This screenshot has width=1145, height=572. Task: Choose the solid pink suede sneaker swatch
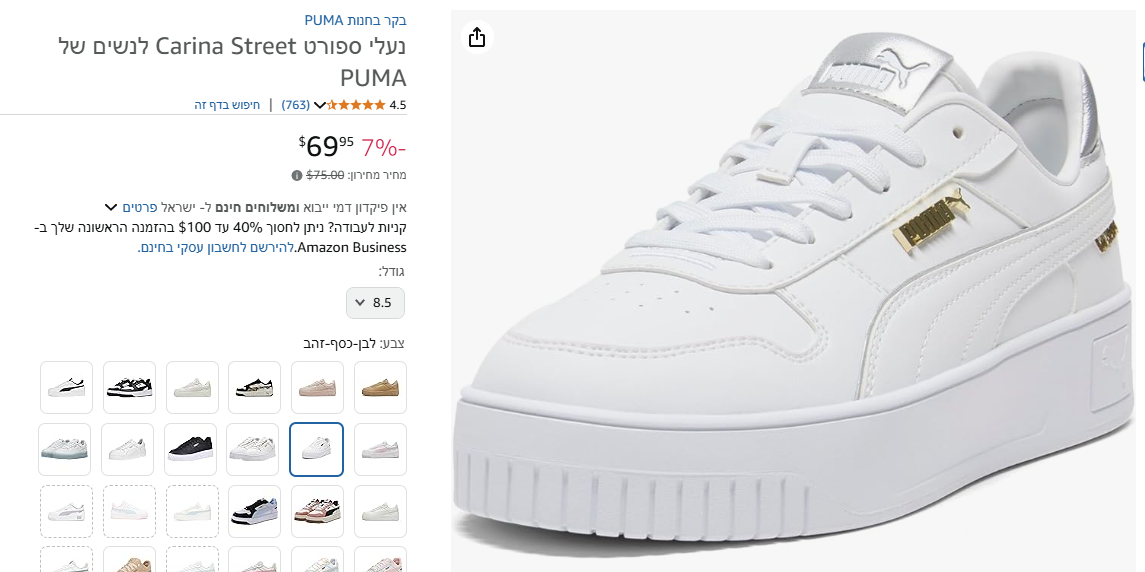click(317, 387)
